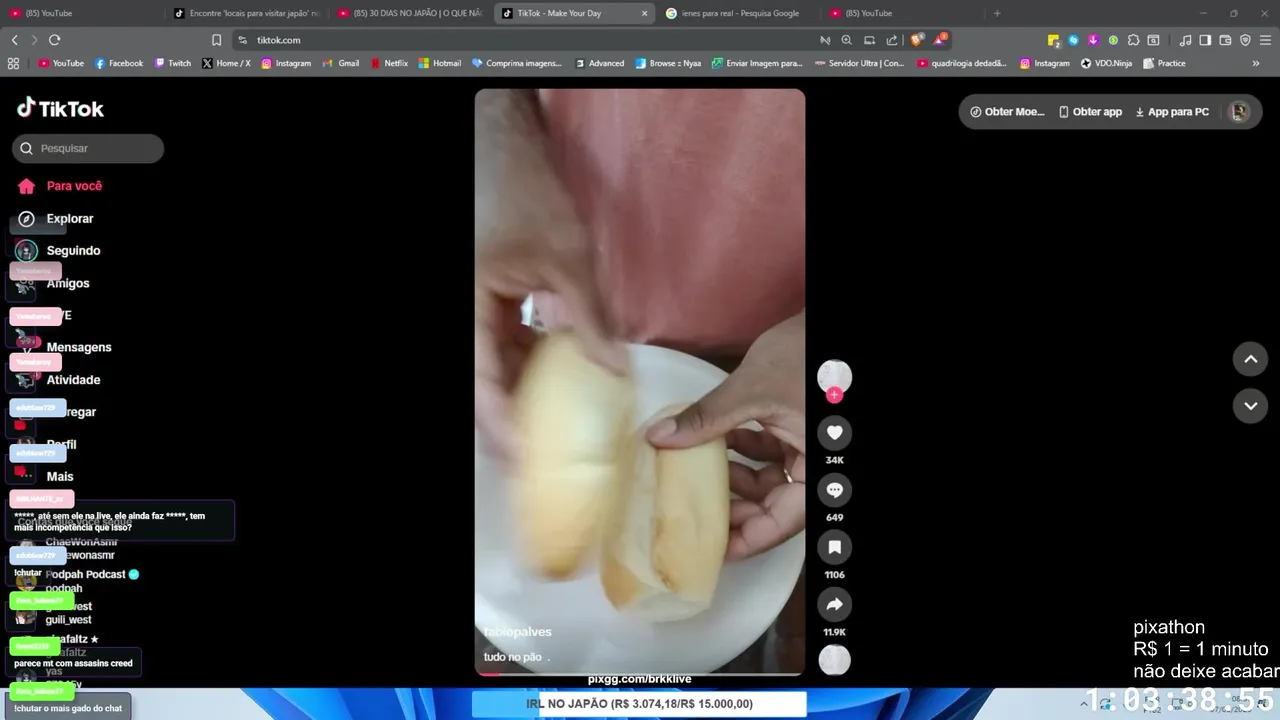Click the share page icon in address bar

pos(891,40)
